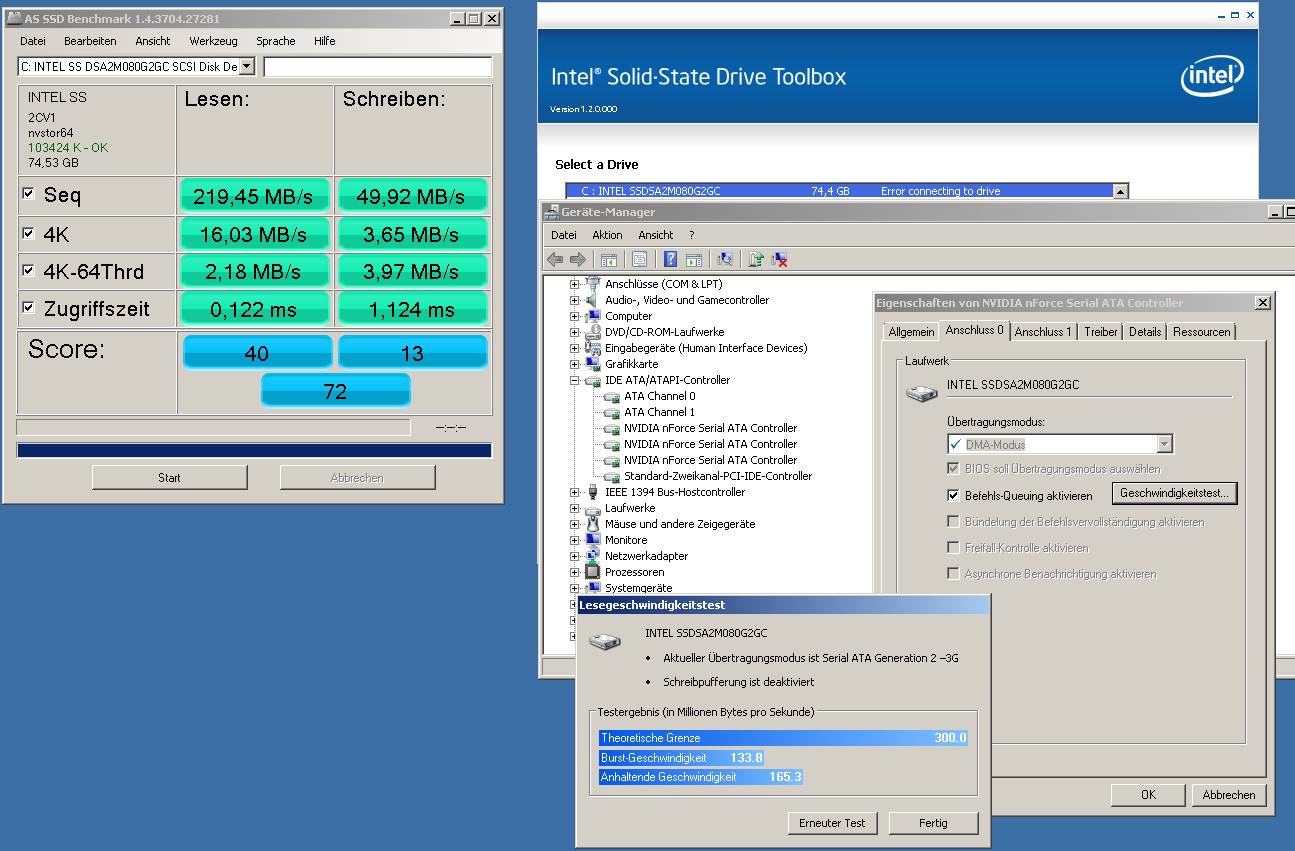Click the ATA Channel 0 device icon
Image resolution: width=1295 pixels, height=851 pixels.
(611, 396)
